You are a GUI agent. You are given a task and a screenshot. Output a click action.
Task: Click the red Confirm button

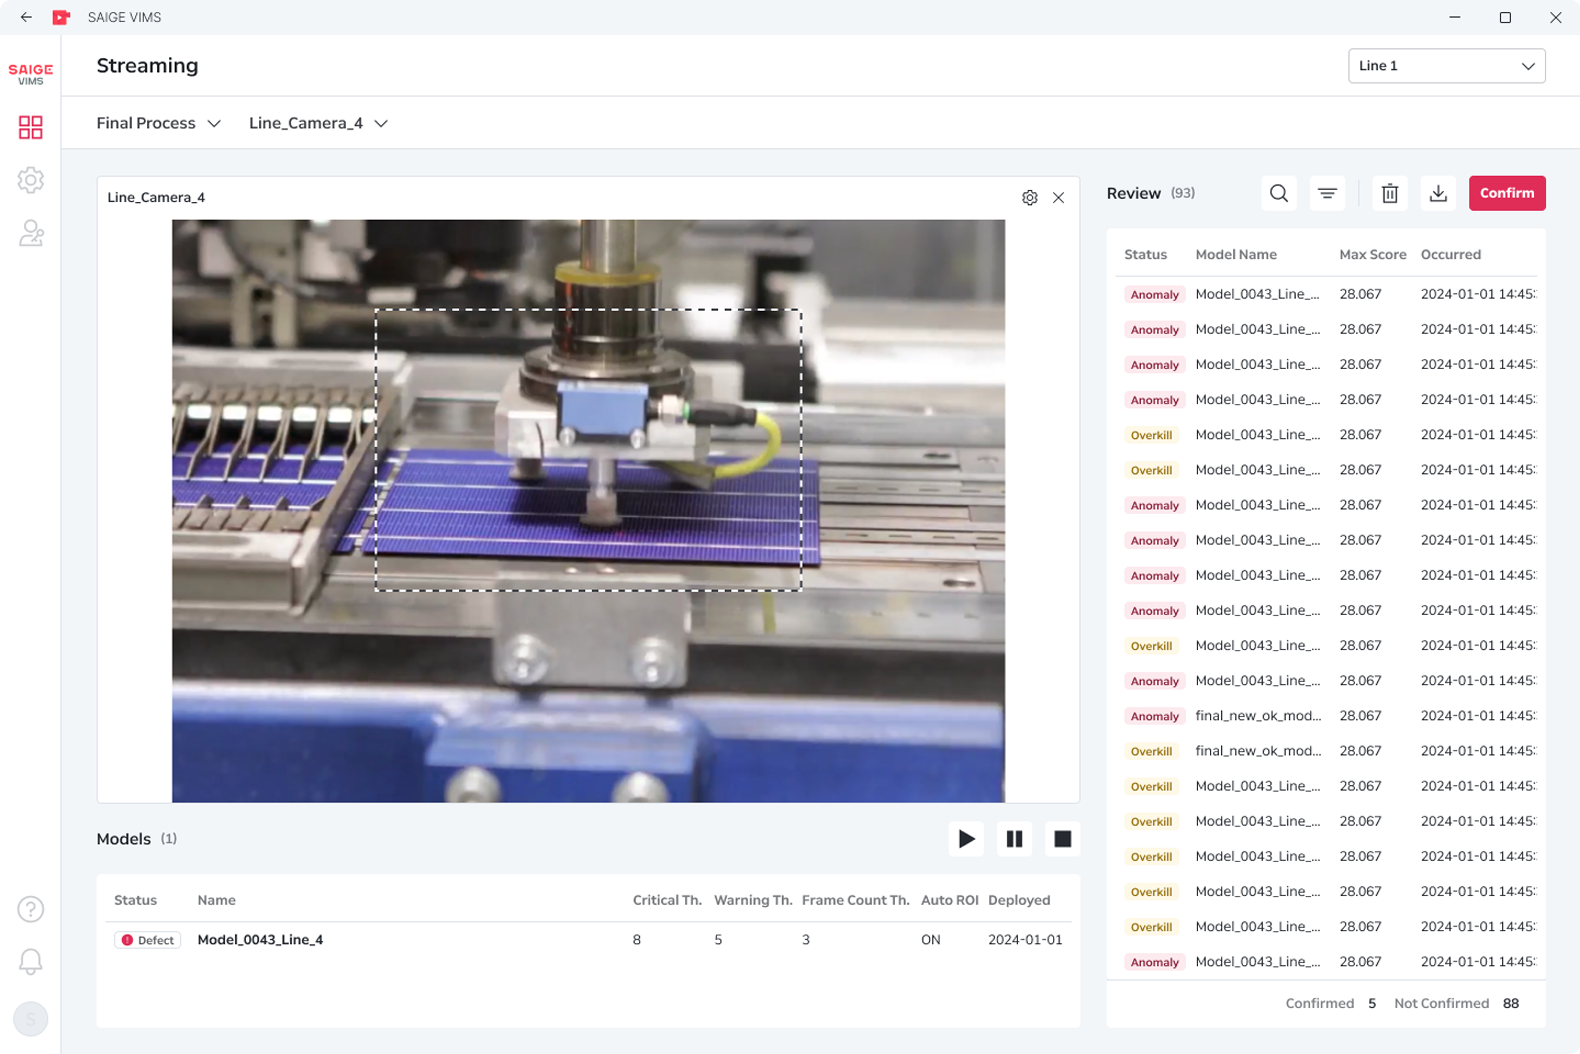coord(1507,193)
